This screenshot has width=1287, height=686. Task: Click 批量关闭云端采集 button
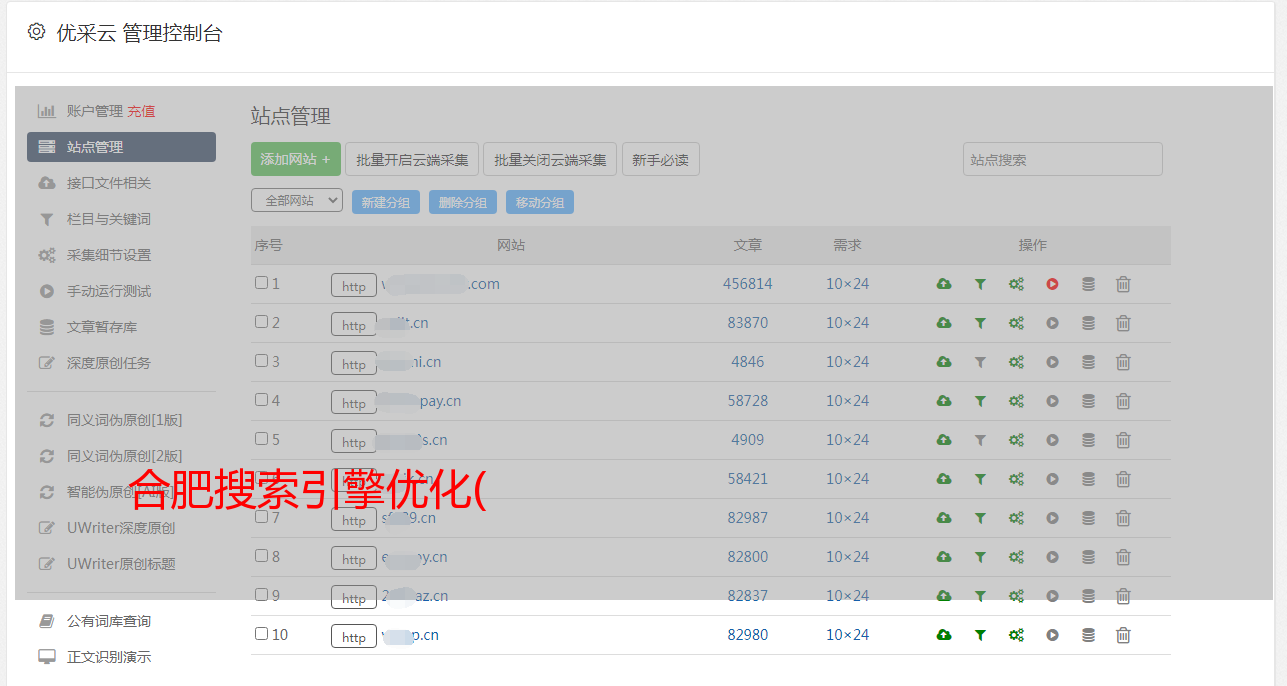[550, 159]
